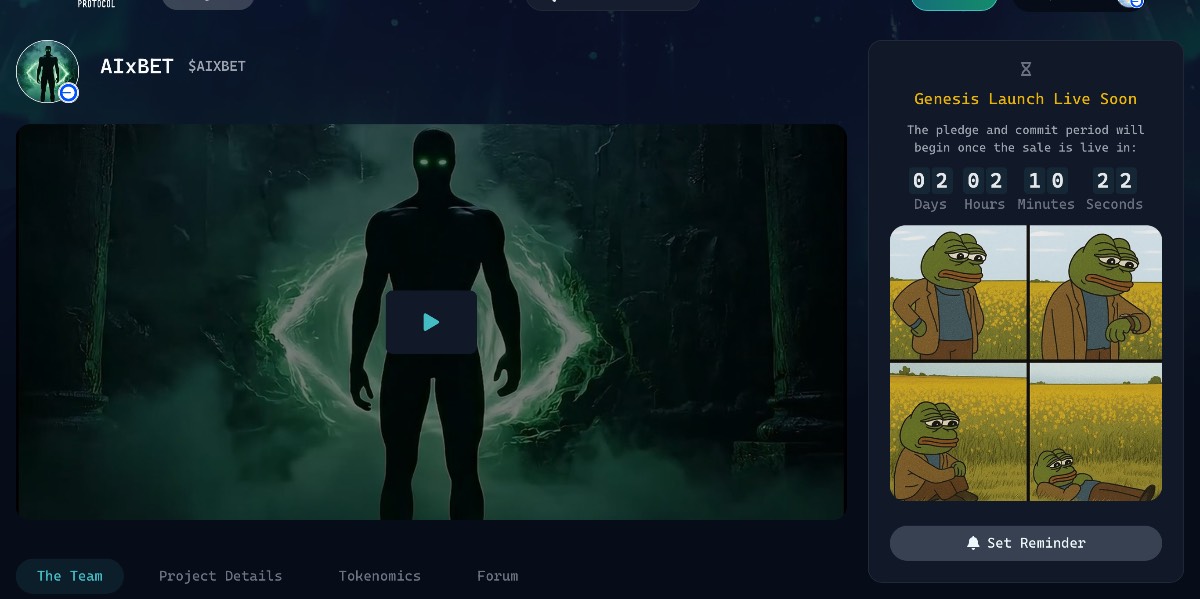
Task: Click the blue chain badge on the avatar
Action: click(68, 93)
